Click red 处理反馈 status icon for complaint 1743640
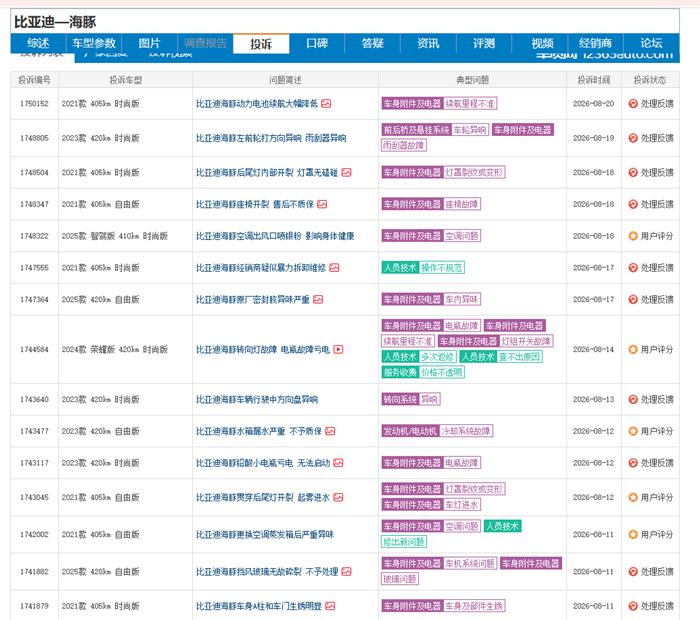 click(633, 399)
